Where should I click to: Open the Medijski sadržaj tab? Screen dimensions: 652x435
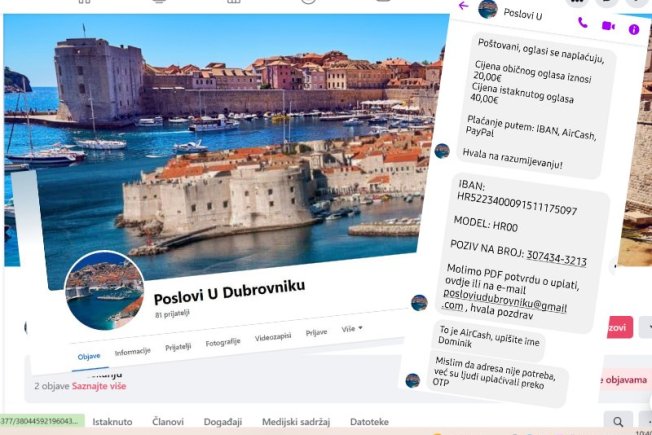coord(296,422)
